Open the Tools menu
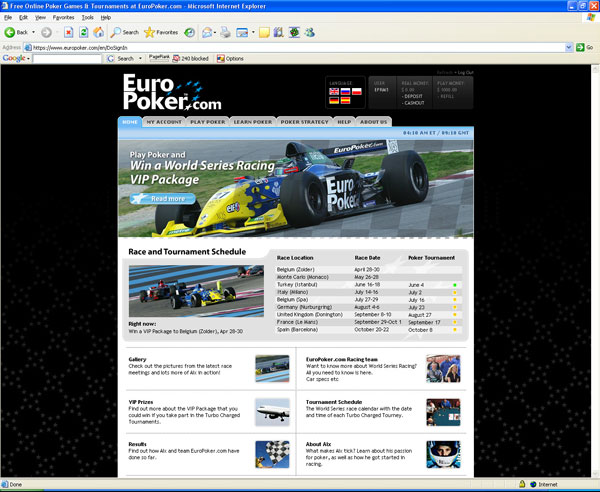 (x=88, y=18)
